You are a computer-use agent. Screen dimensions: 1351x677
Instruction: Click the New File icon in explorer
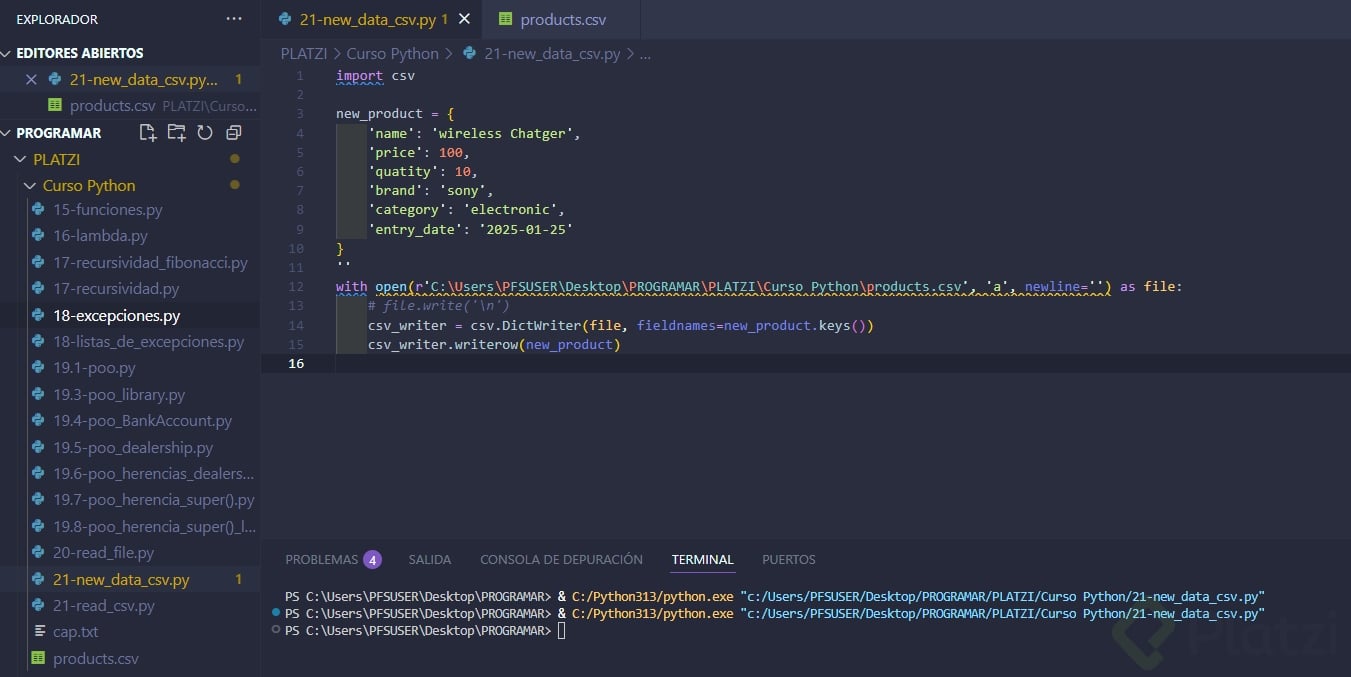click(148, 133)
